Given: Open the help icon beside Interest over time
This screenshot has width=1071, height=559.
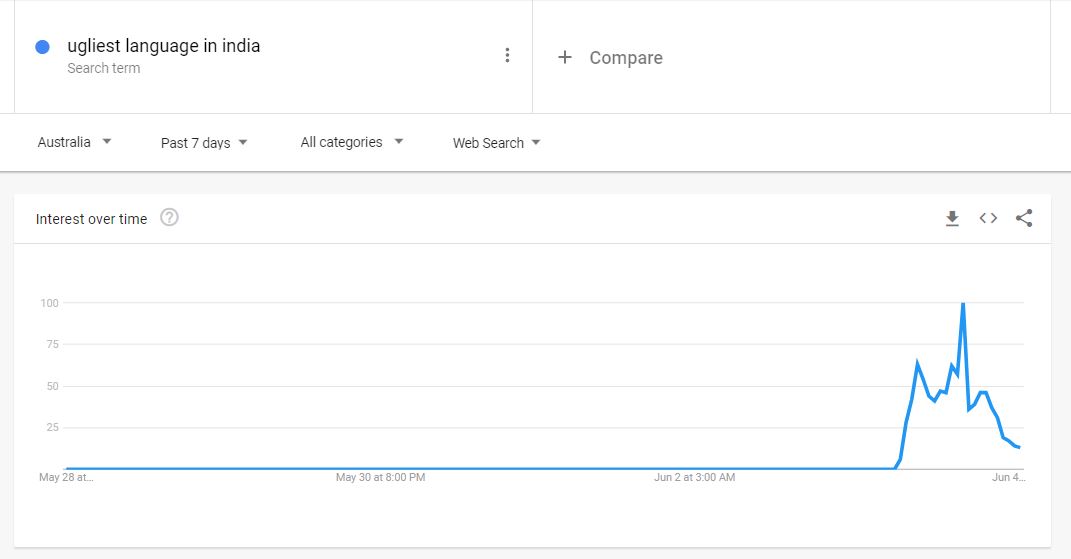Looking at the screenshot, I should 169,217.
